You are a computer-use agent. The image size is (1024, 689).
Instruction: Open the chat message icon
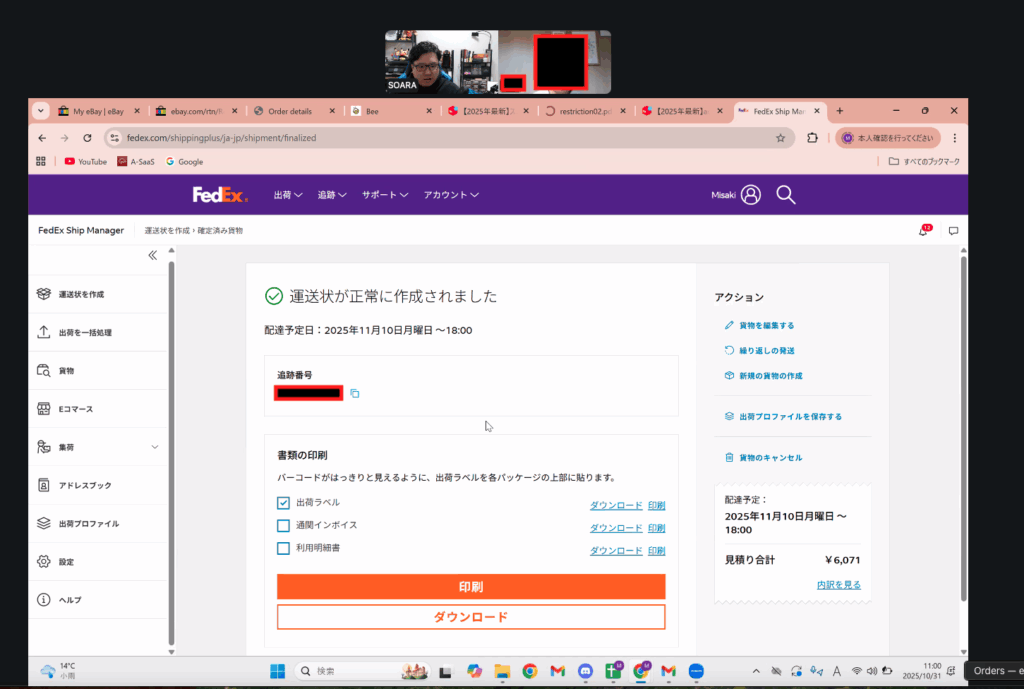pos(953,231)
